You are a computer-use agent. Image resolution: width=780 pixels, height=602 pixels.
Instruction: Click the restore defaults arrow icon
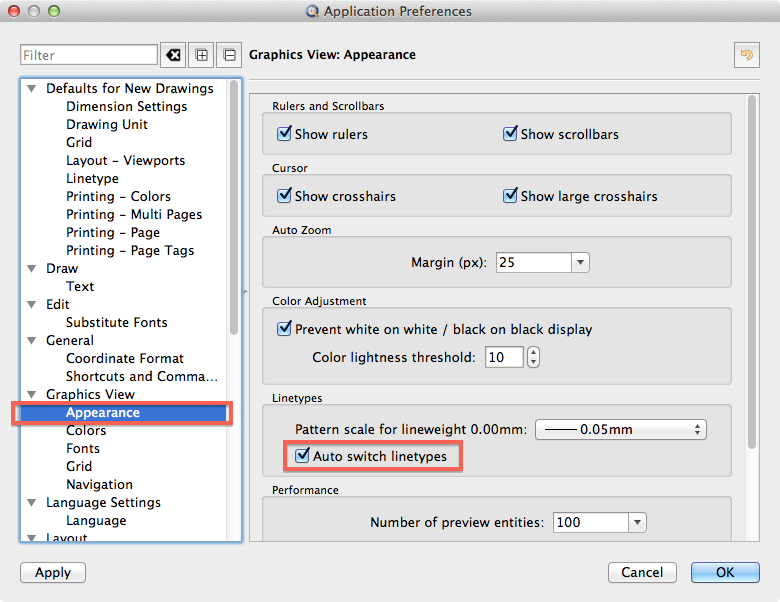pos(745,55)
